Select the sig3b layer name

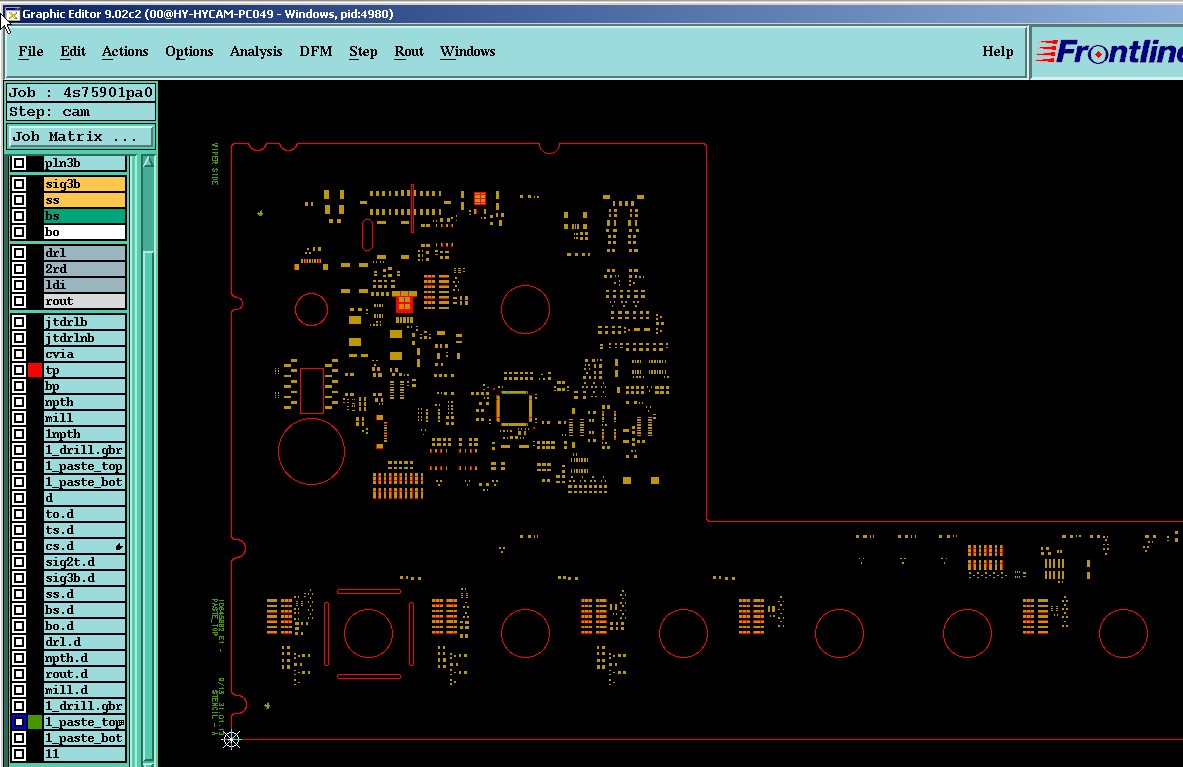84,184
